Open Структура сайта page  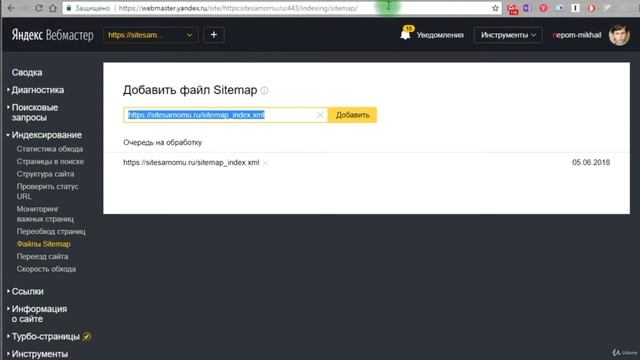point(45,174)
